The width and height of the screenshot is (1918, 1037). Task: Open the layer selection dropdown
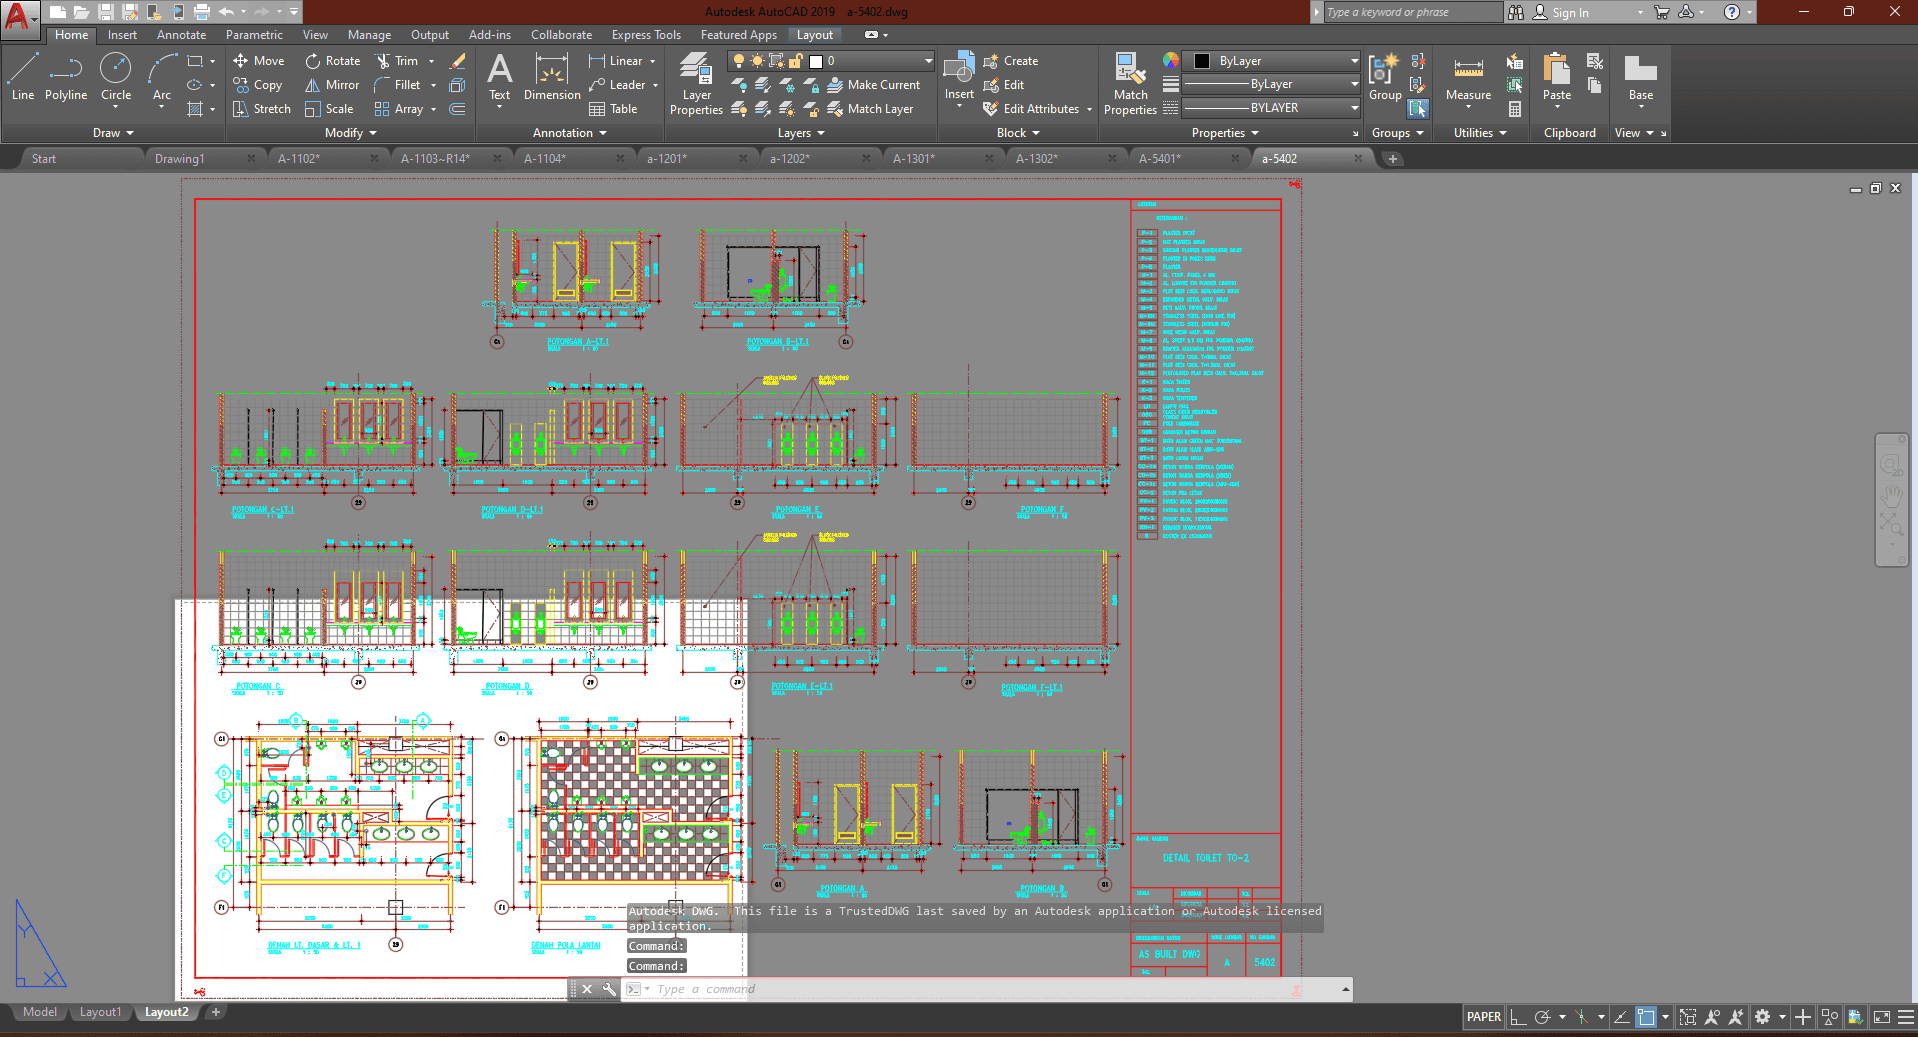(x=927, y=61)
